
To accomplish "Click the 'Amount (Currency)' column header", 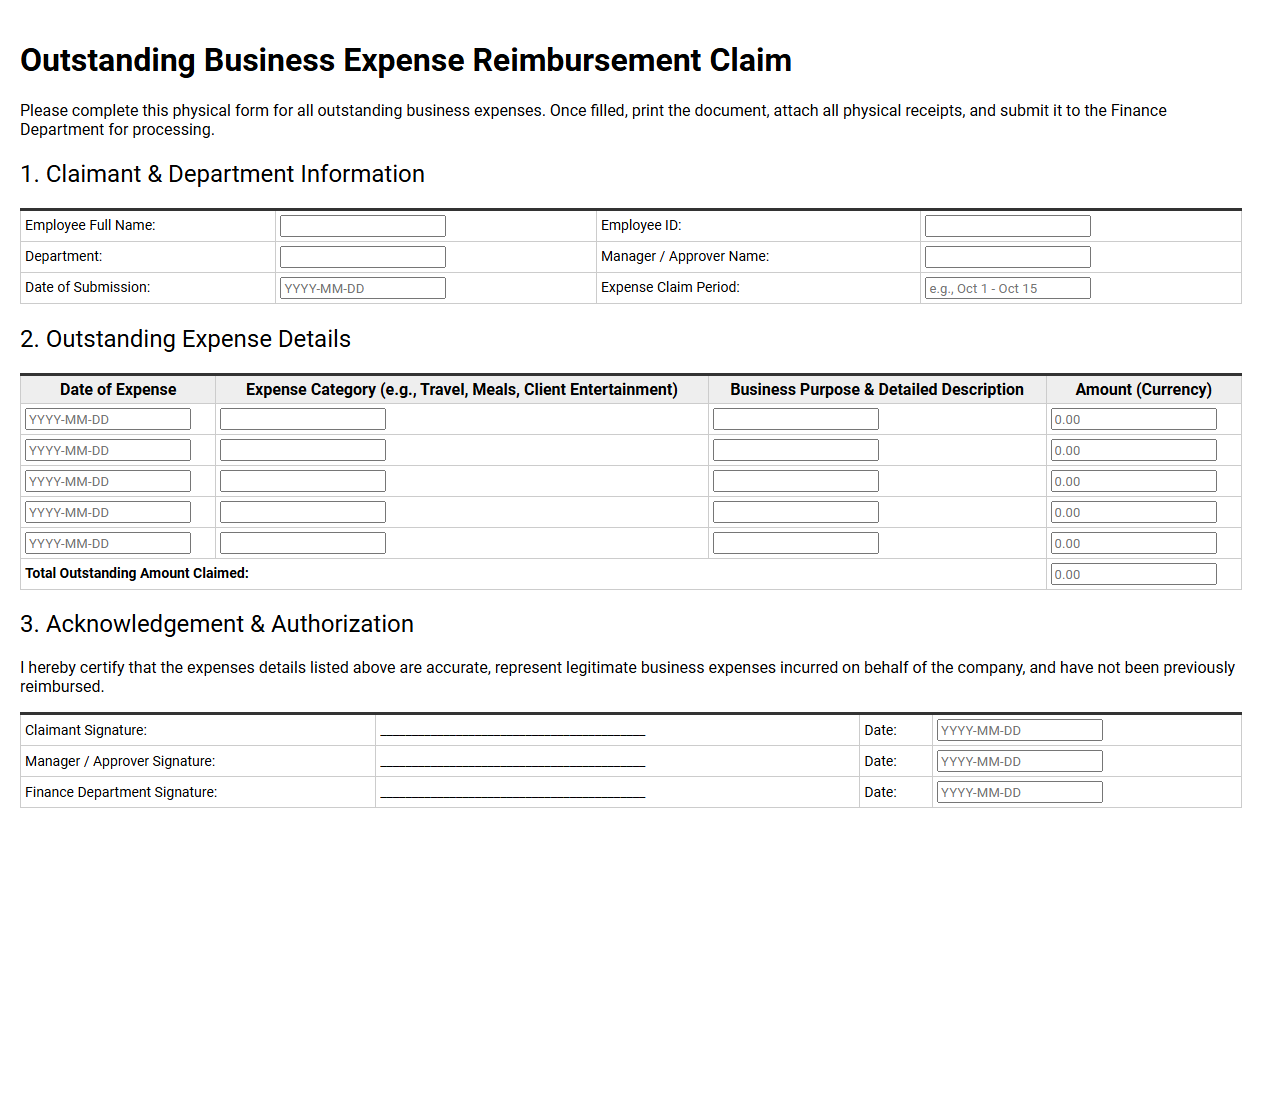I will click(x=1143, y=390).
